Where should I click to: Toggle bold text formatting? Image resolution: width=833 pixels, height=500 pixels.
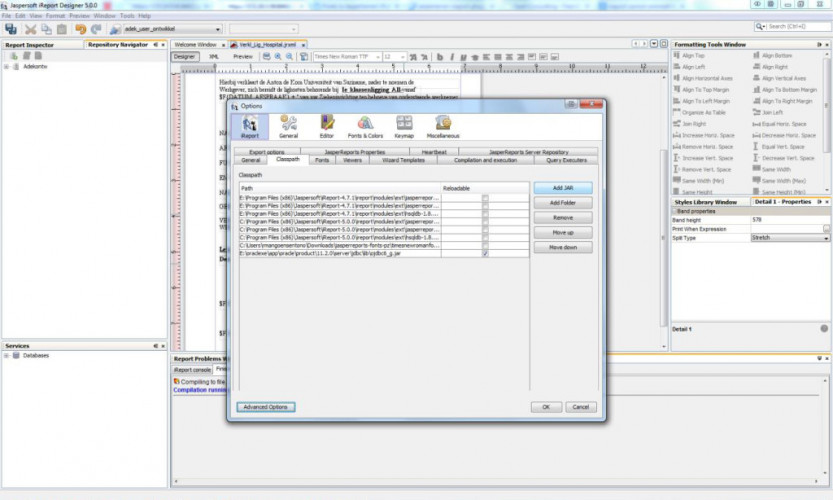point(440,57)
